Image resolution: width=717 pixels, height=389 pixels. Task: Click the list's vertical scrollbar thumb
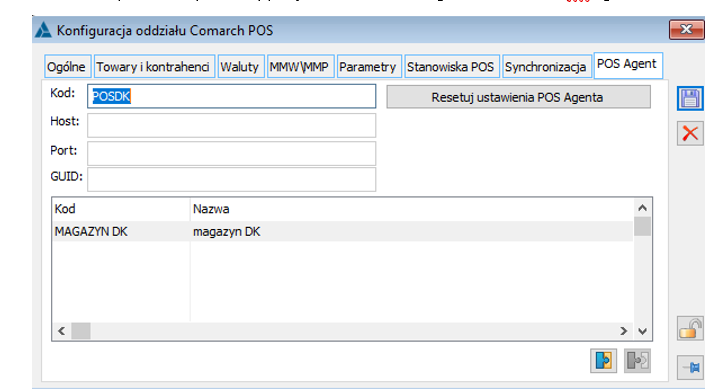point(642,227)
